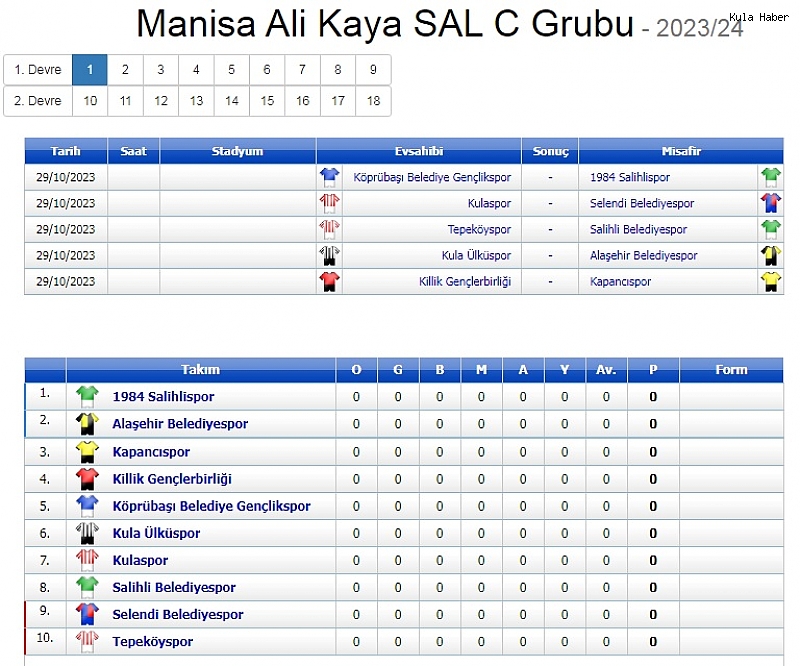
Task: Click the red-blue jersey icon of Selendi Belediyespor fixture
Action: tap(770, 203)
